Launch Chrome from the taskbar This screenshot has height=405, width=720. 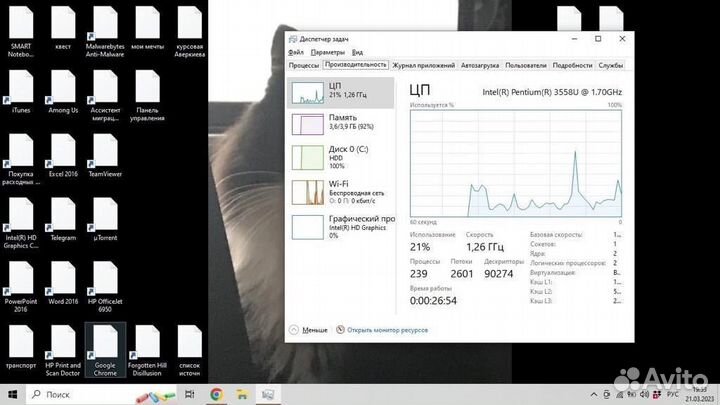pyautogui.click(x=216, y=394)
